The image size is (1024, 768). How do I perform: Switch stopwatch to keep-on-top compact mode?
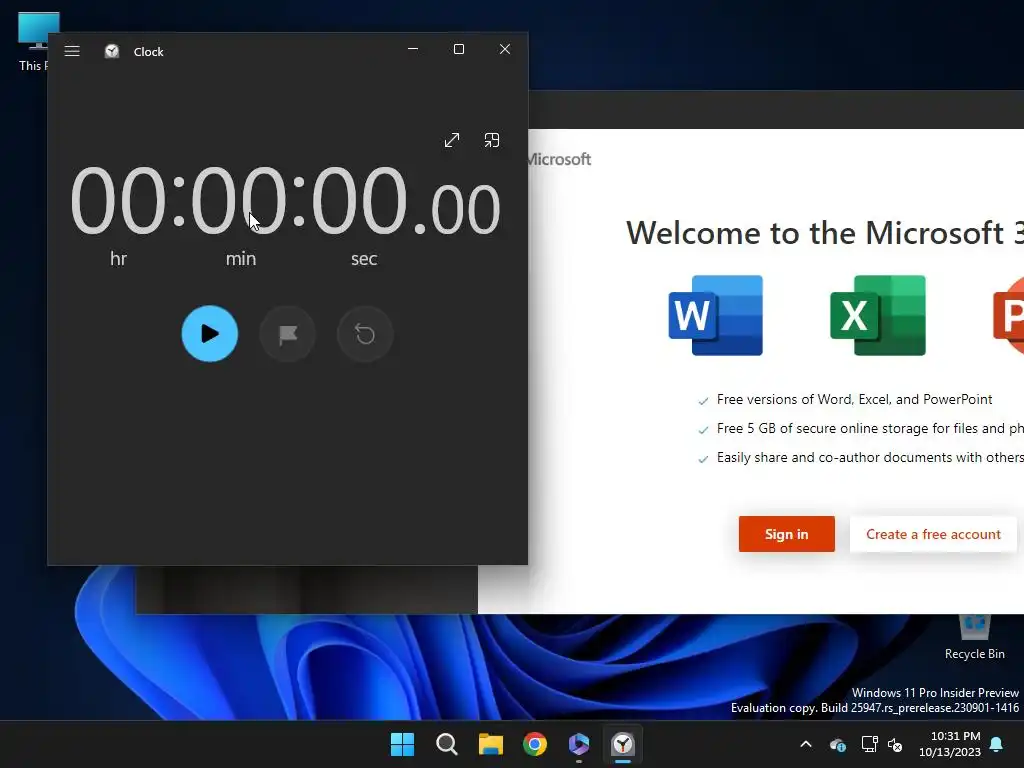coord(492,140)
